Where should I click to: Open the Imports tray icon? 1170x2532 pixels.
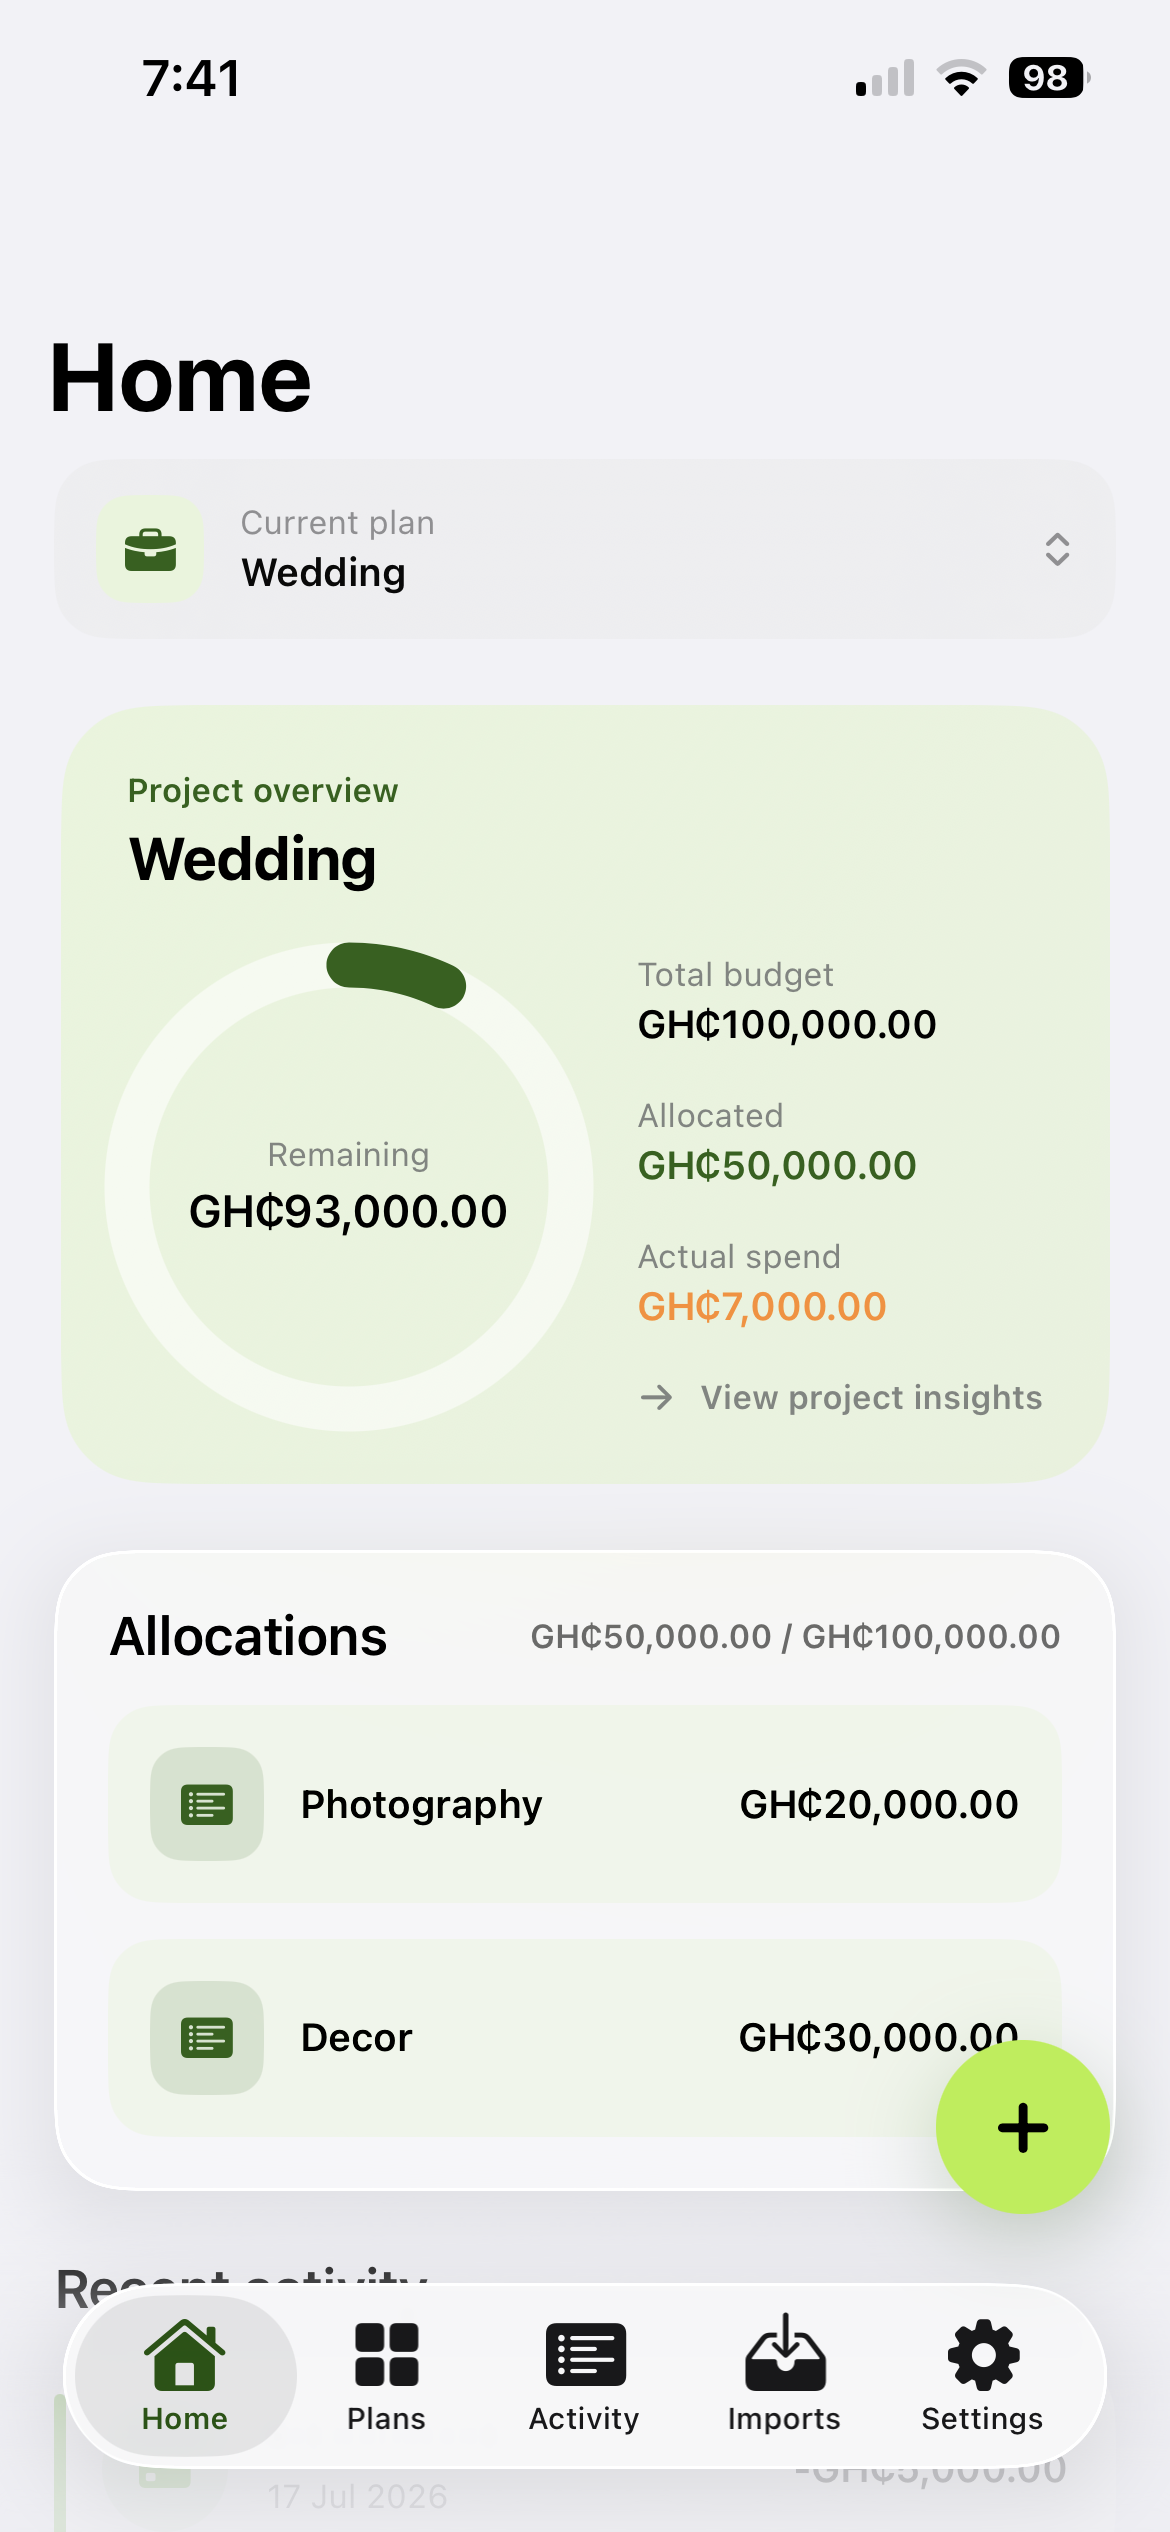(785, 2352)
